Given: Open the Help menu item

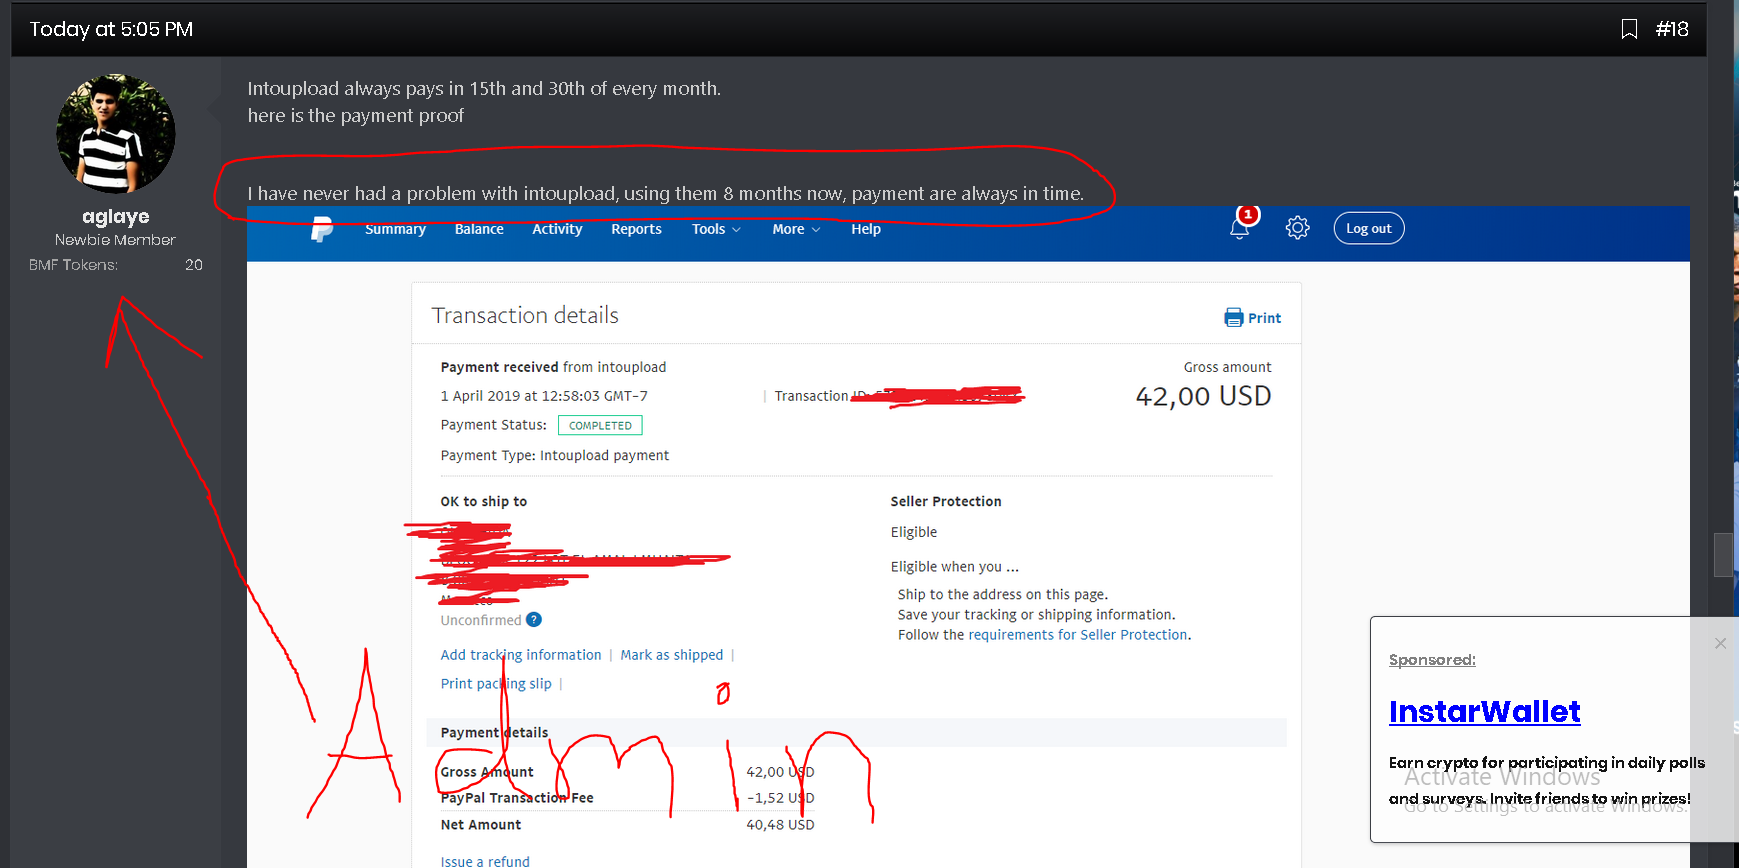Looking at the screenshot, I should [866, 229].
